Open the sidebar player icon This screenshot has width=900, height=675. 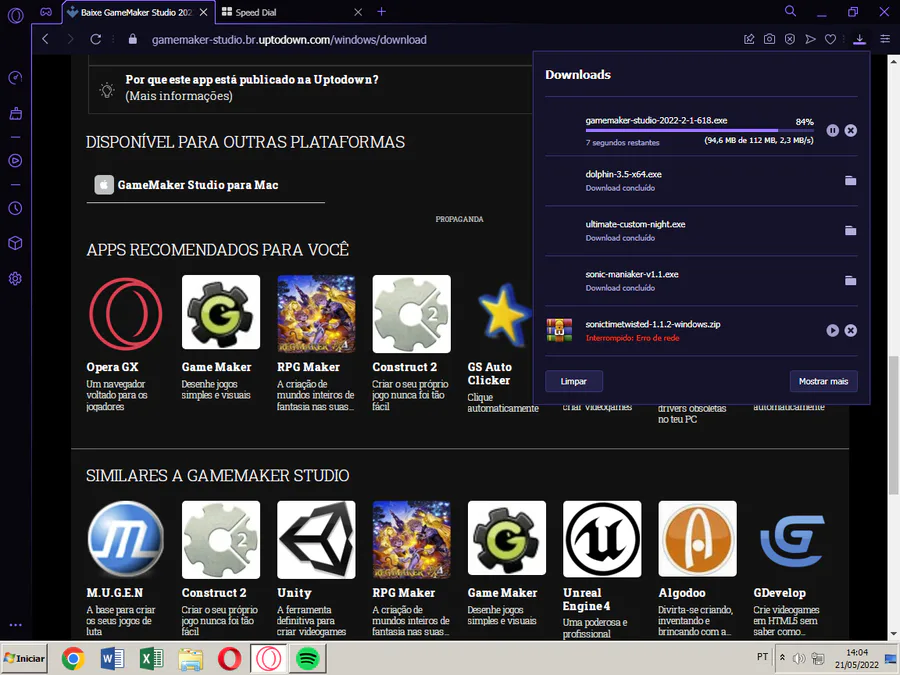click(x=15, y=161)
